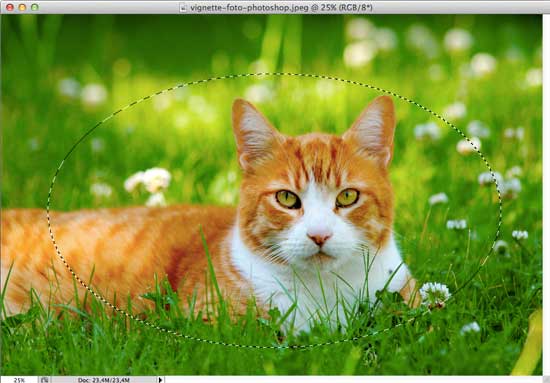Click the status bar icon beside zoom field
The height and width of the screenshot is (383, 550).
coord(45,380)
